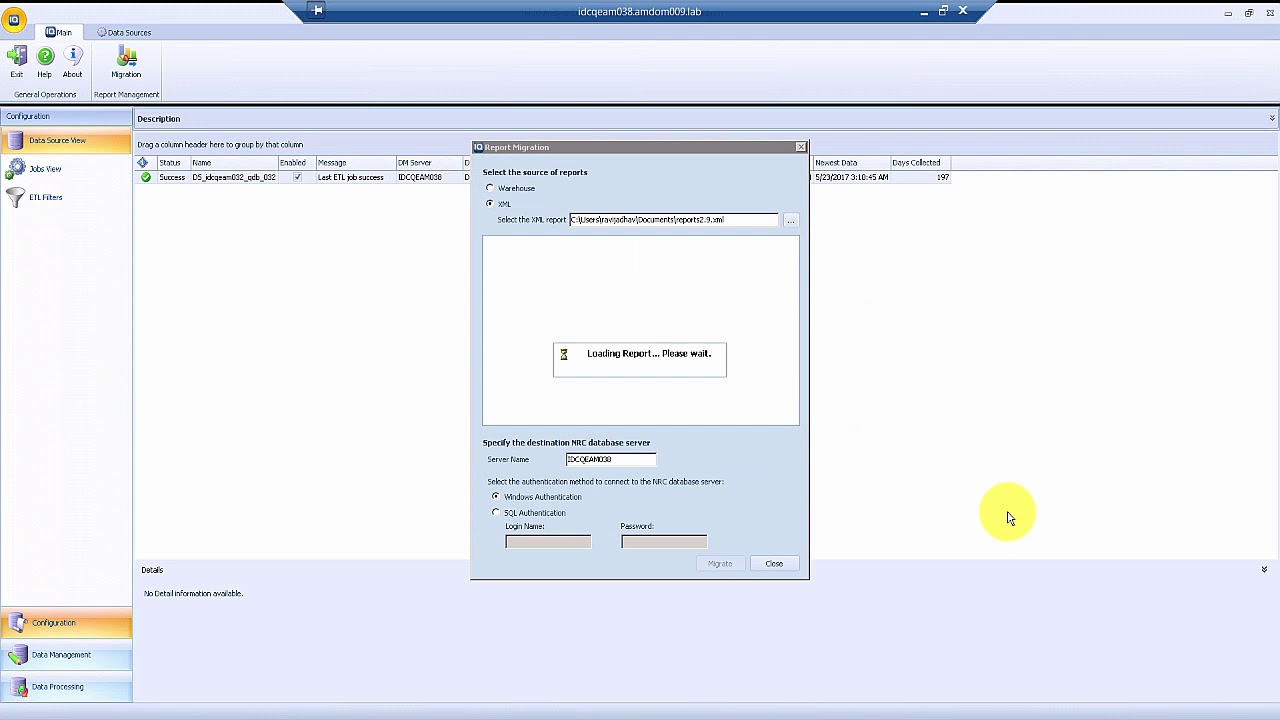Choose Windows Authentication option
Screen dimensions: 1280x720
click(x=496, y=497)
